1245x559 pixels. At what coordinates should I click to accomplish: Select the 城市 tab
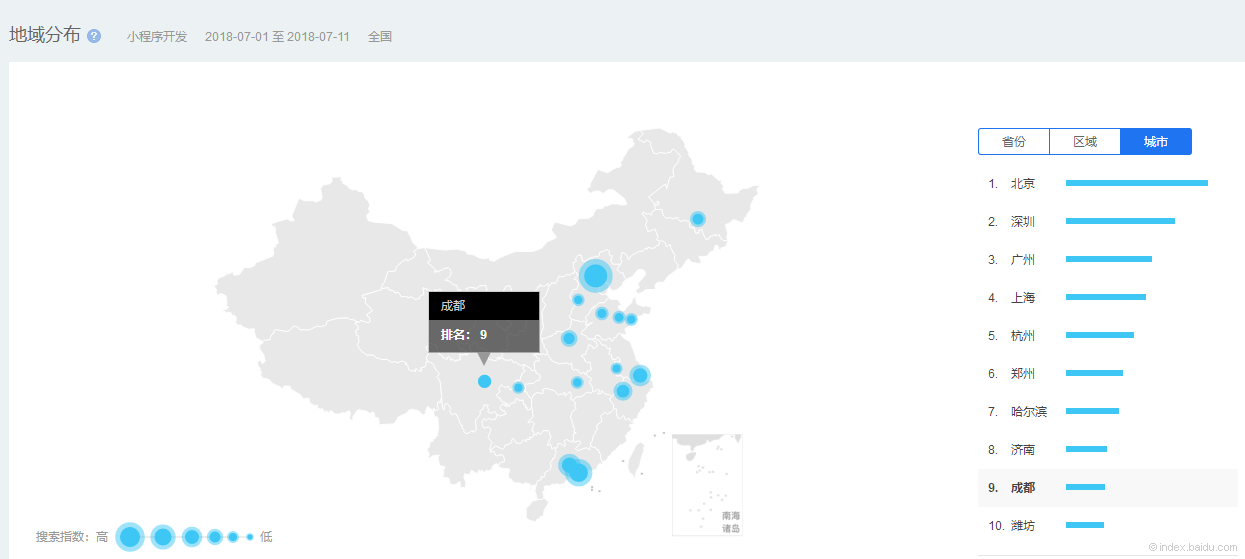(1156, 142)
